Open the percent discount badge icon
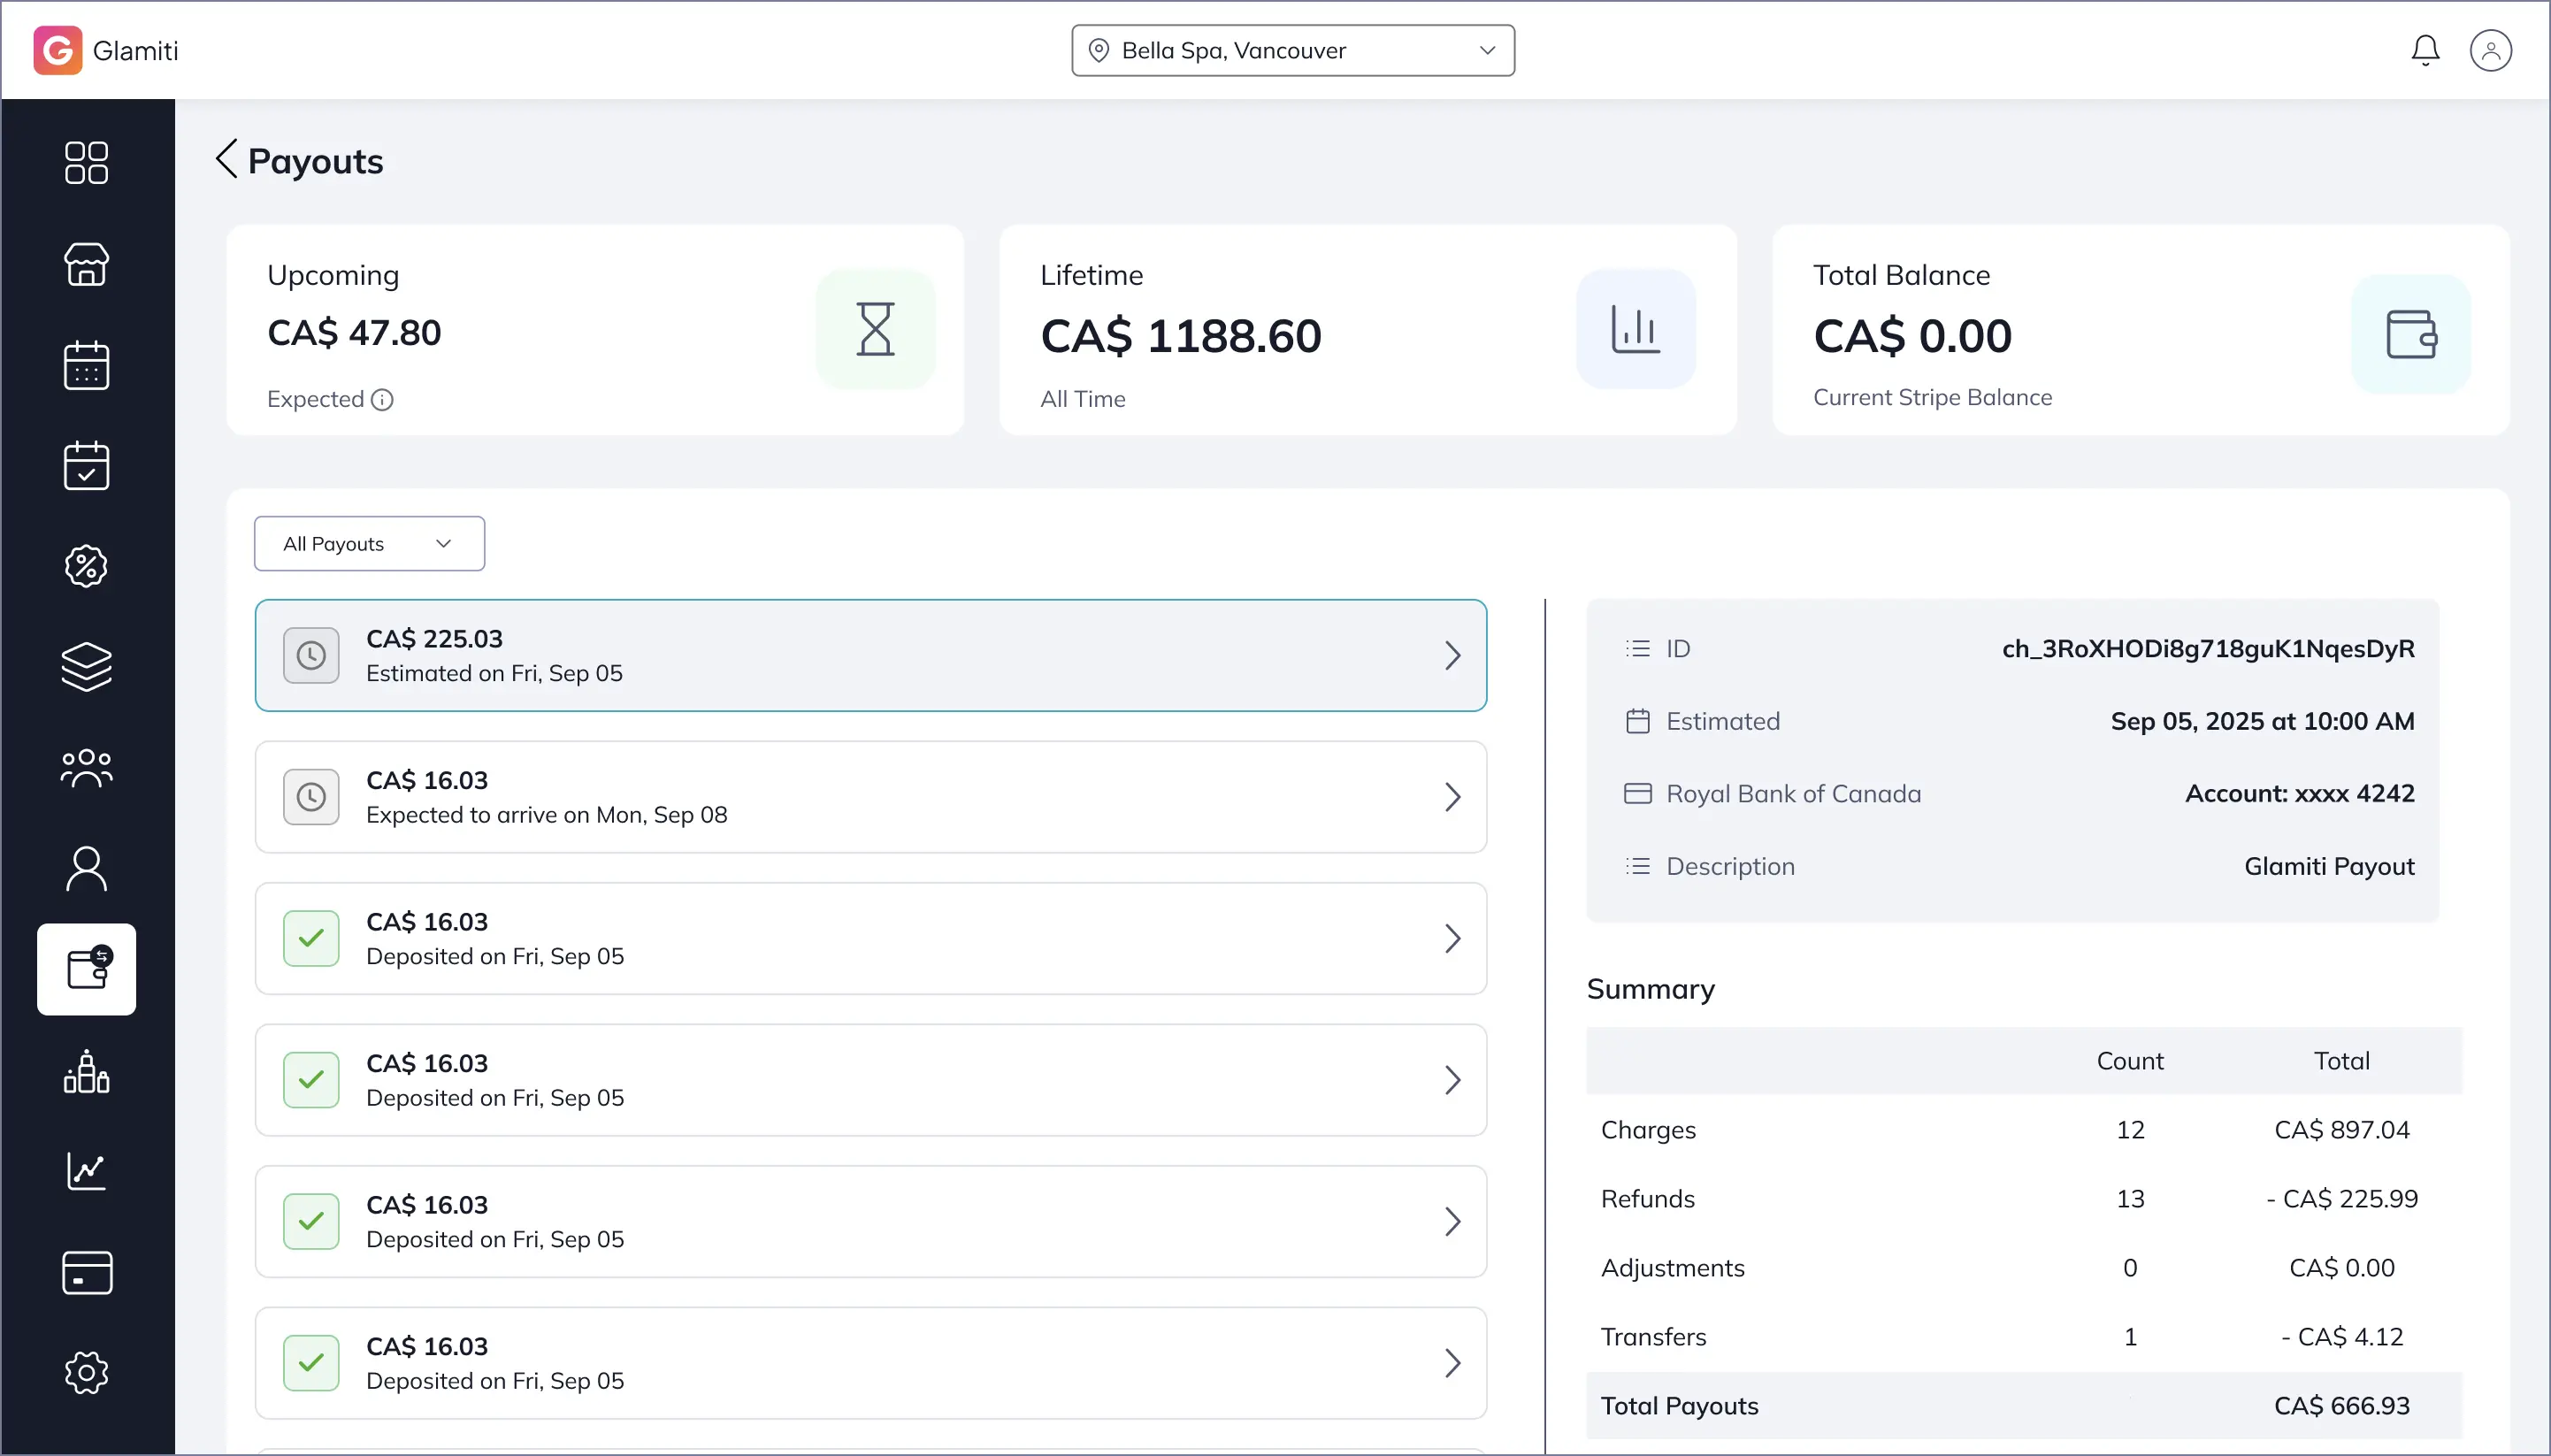The image size is (2551, 1456). (x=86, y=566)
